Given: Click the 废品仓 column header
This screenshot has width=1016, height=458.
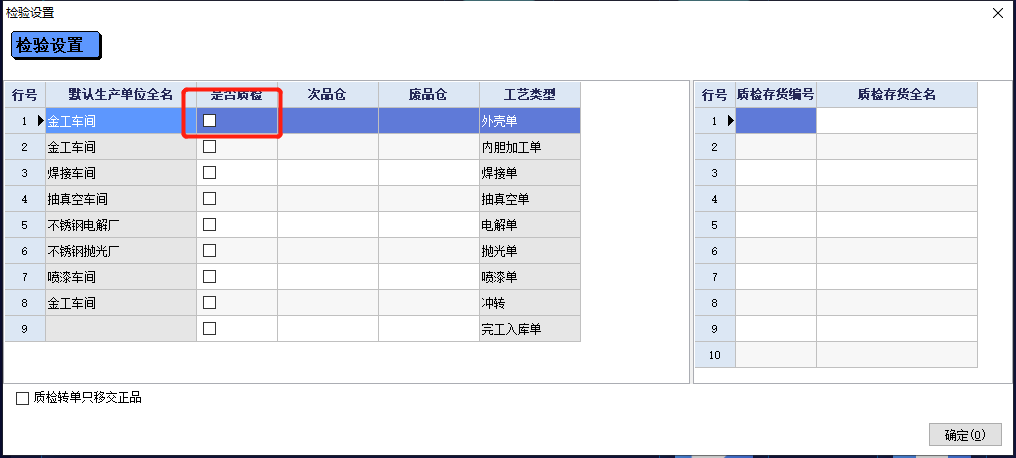Looking at the screenshot, I should click(x=428, y=95).
